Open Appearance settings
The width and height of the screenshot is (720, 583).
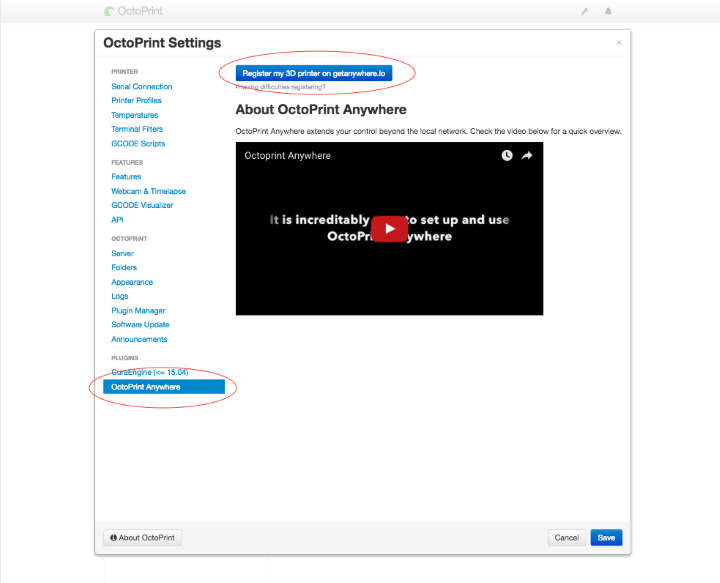pyautogui.click(x=132, y=282)
